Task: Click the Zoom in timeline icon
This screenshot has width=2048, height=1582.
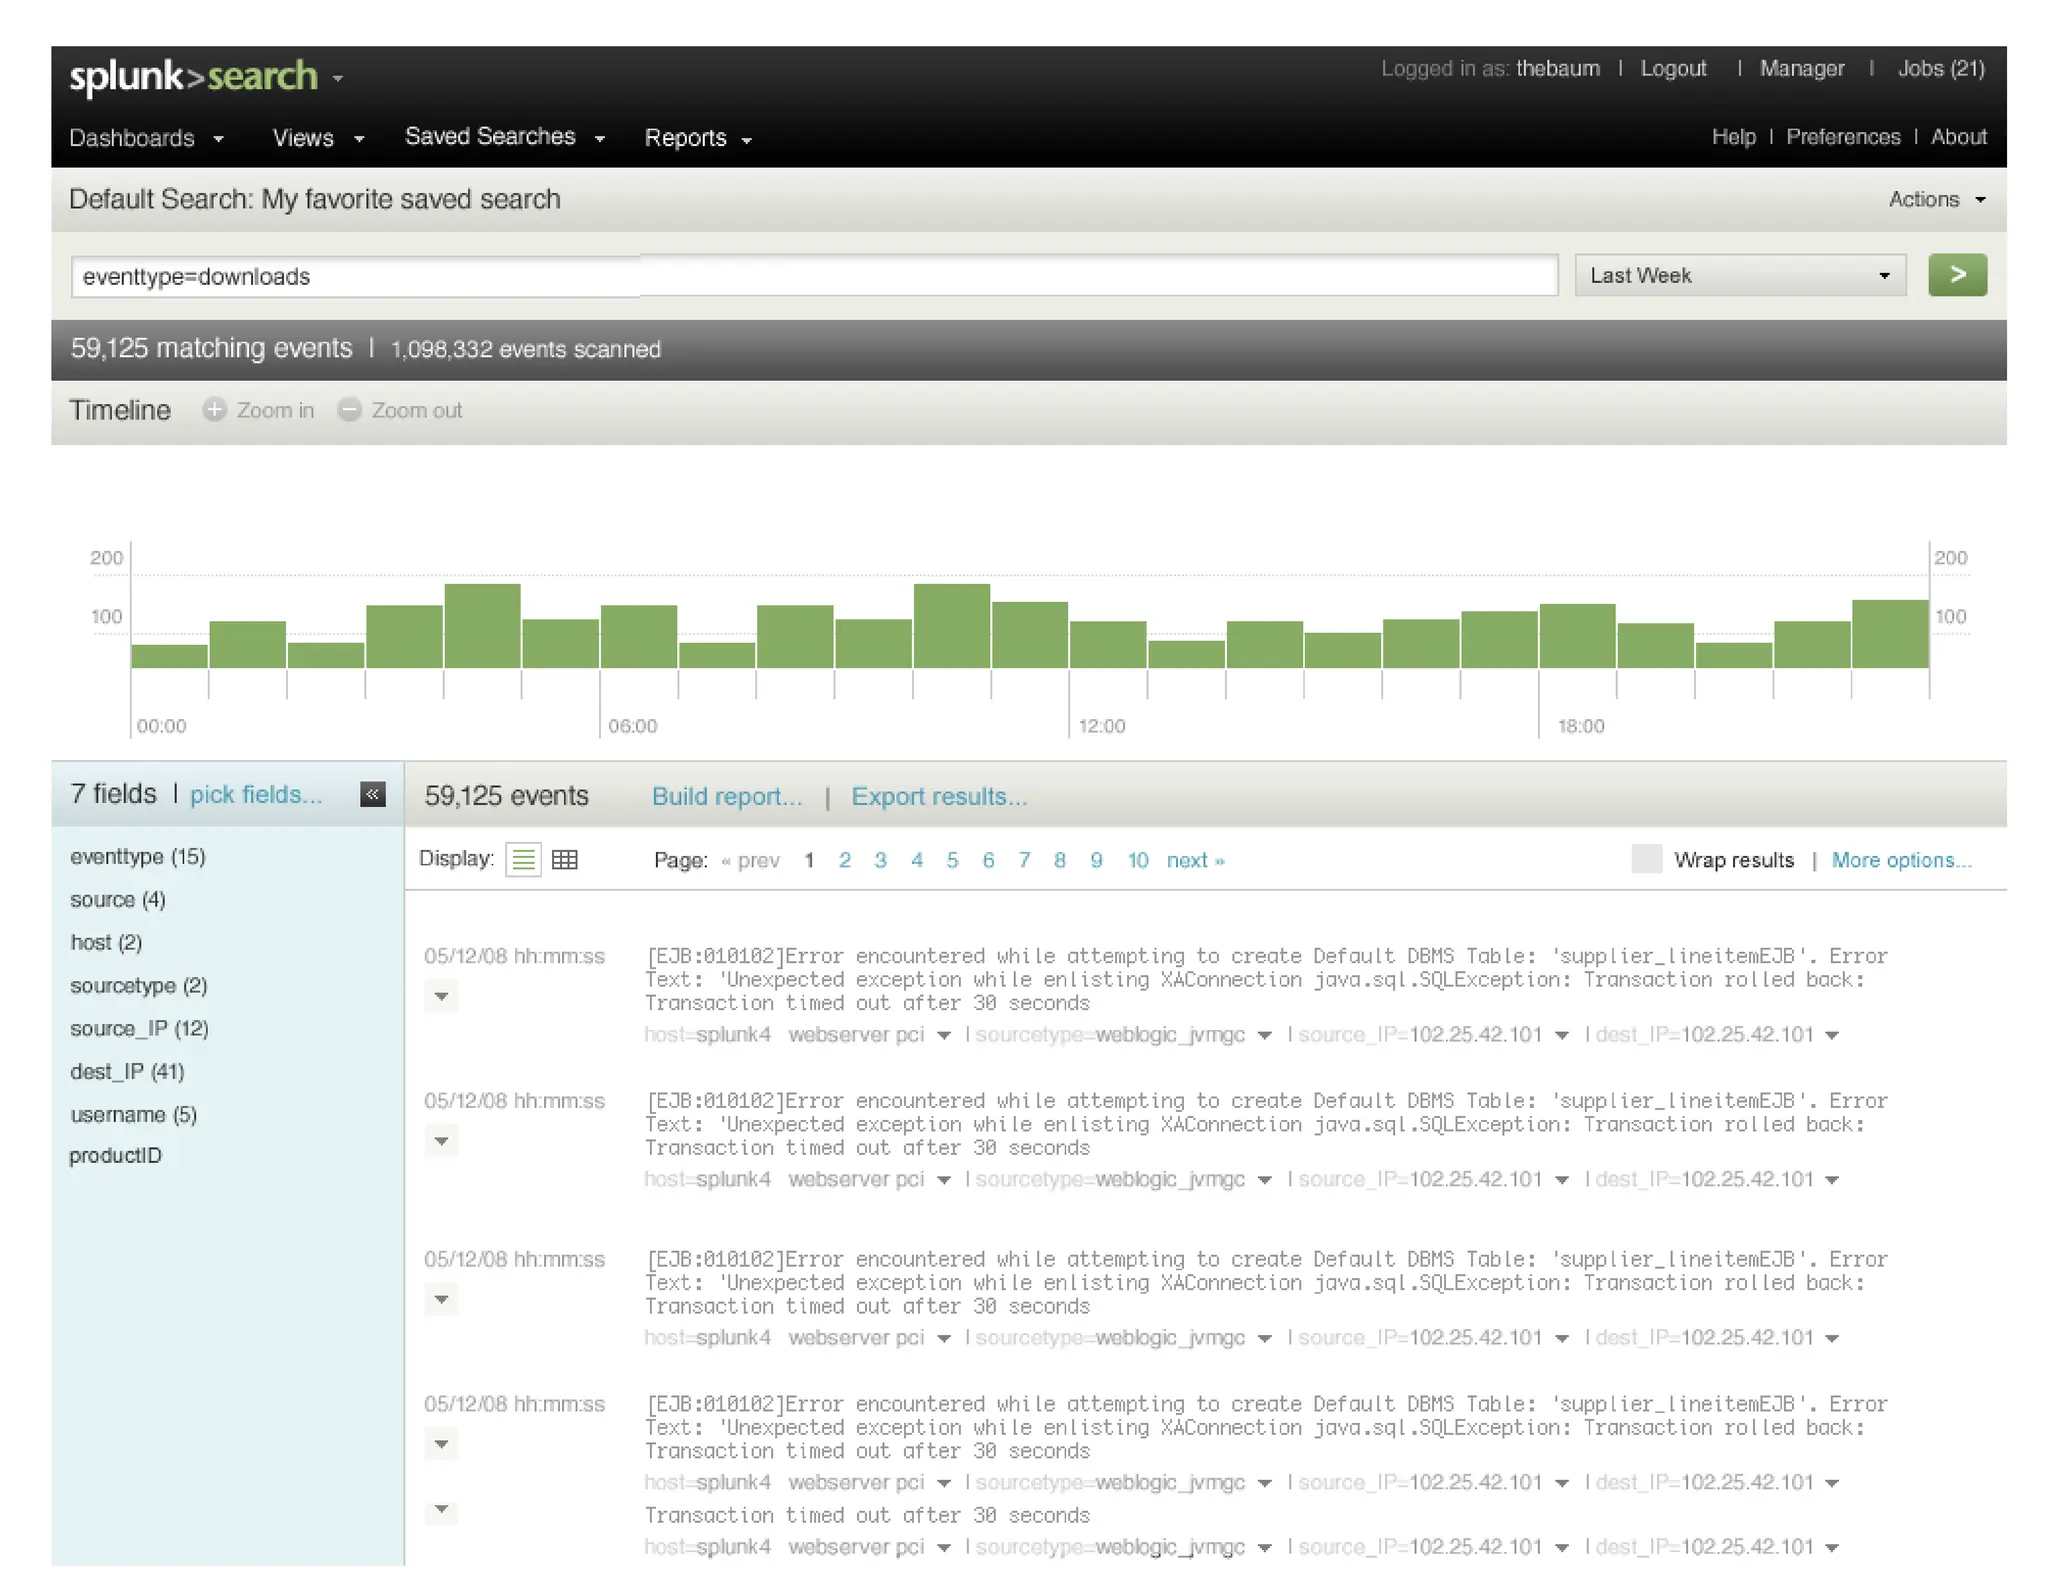Action: [214, 410]
